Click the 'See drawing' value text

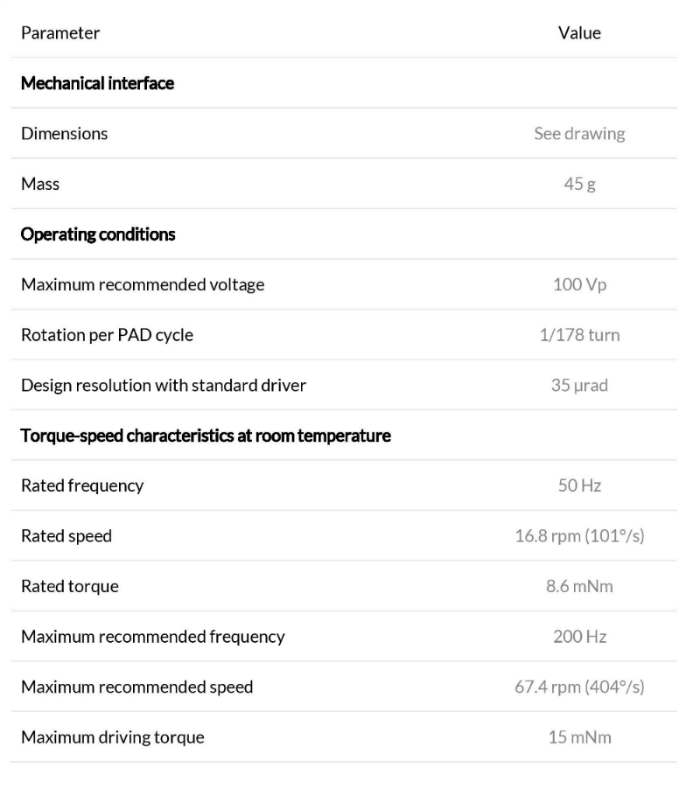(579, 134)
